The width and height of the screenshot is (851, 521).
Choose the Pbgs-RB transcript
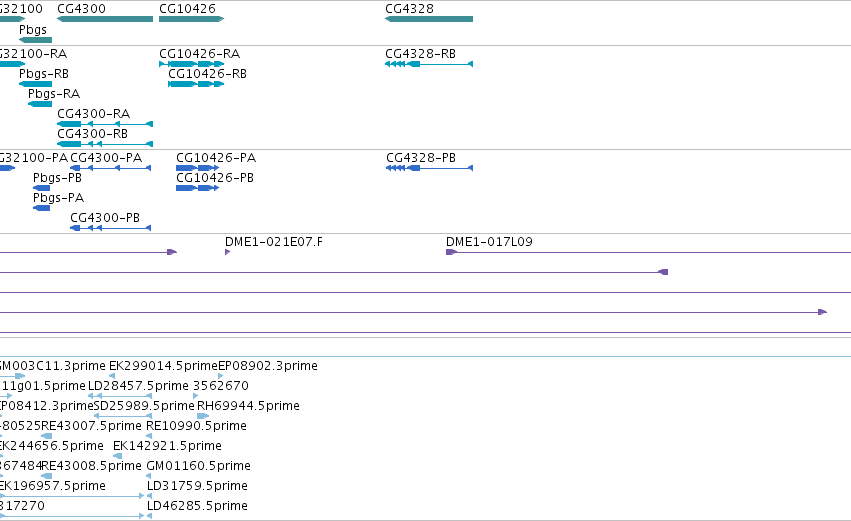[x=35, y=84]
